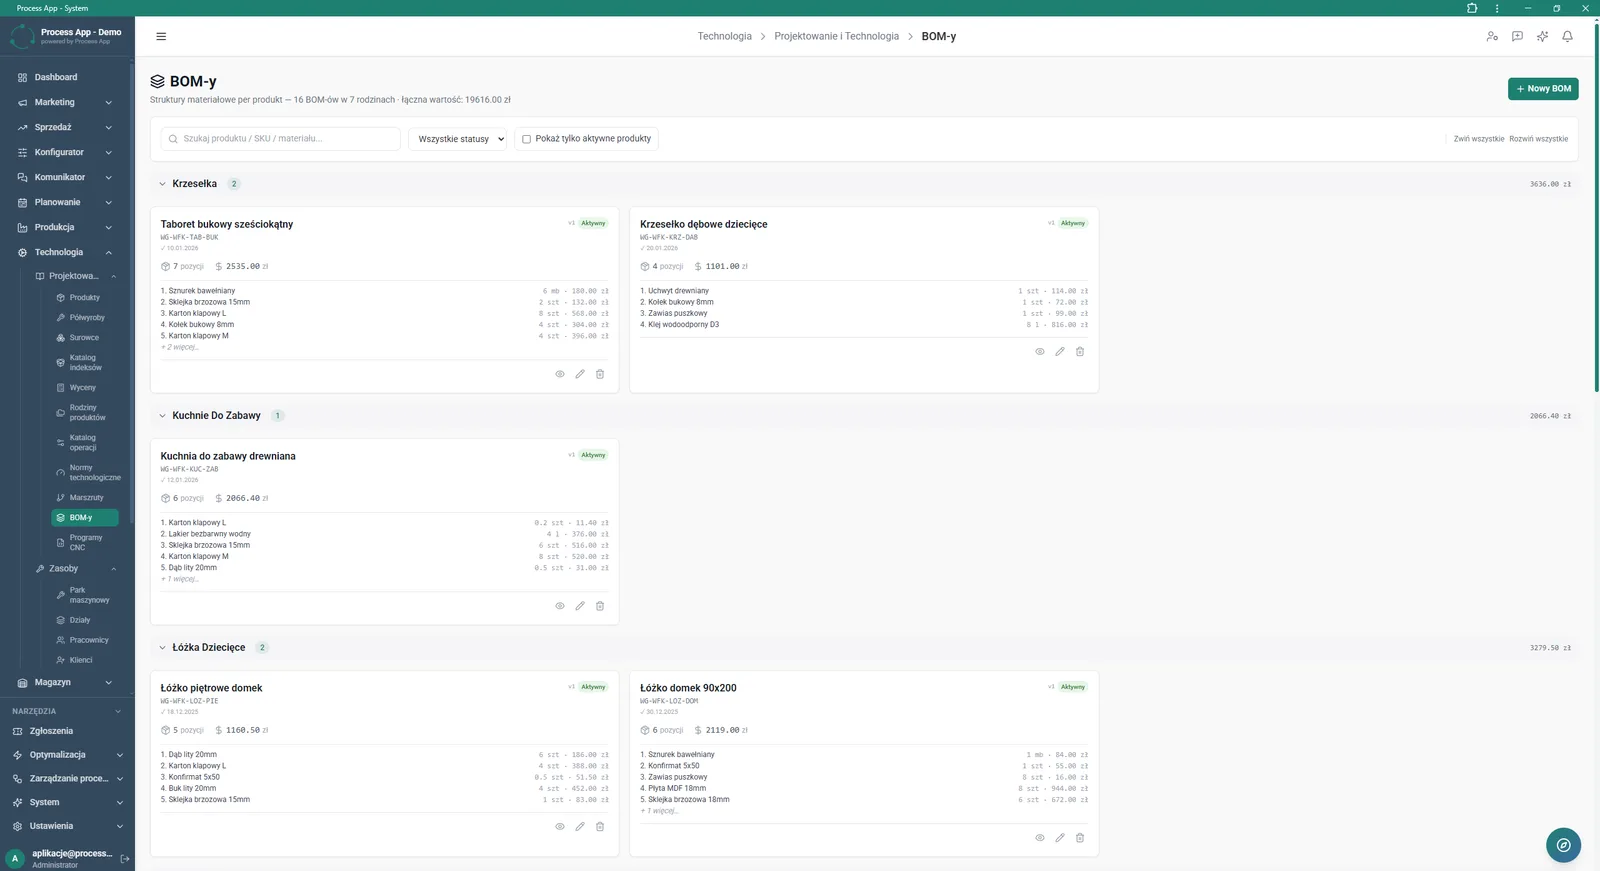Delete the Łóżko domek 90x200 BOM

[1080, 838]
